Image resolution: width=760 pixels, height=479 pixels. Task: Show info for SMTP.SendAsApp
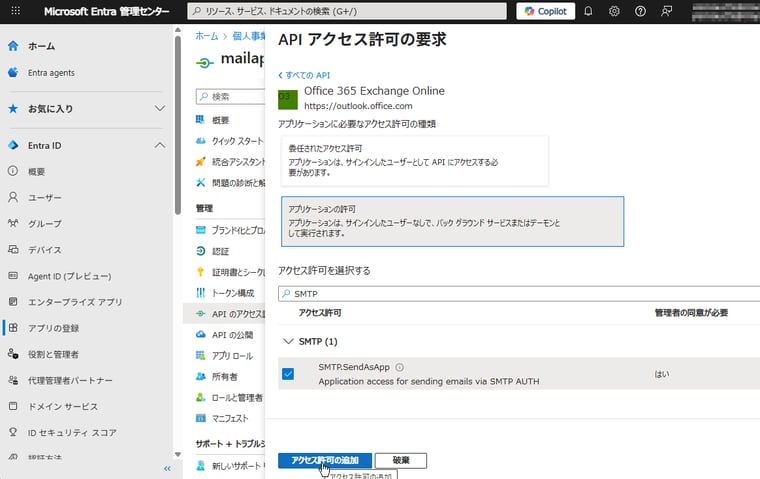tap(399, 367)
